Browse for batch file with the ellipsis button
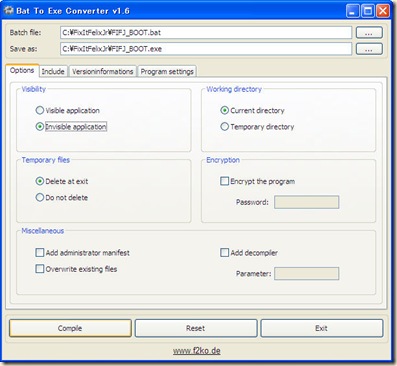The height and width of the screenshot is (366, 397). pyautogui.click(x=369, y=33)
